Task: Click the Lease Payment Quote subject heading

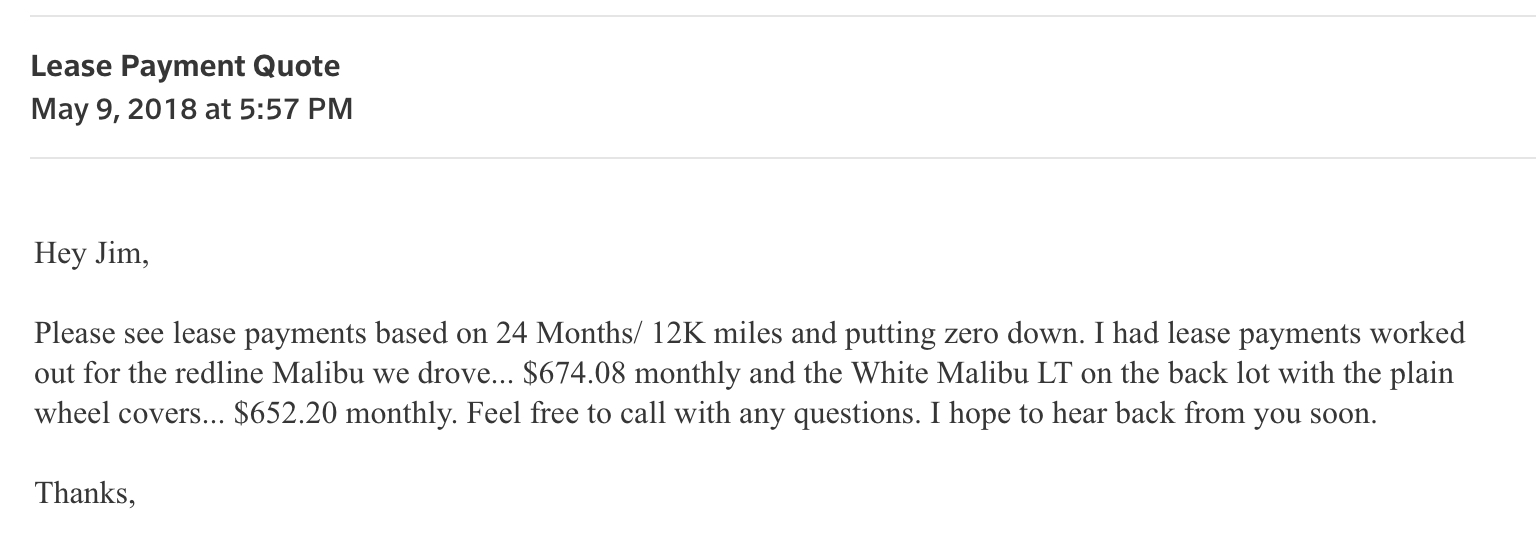Action: (185, 67)
